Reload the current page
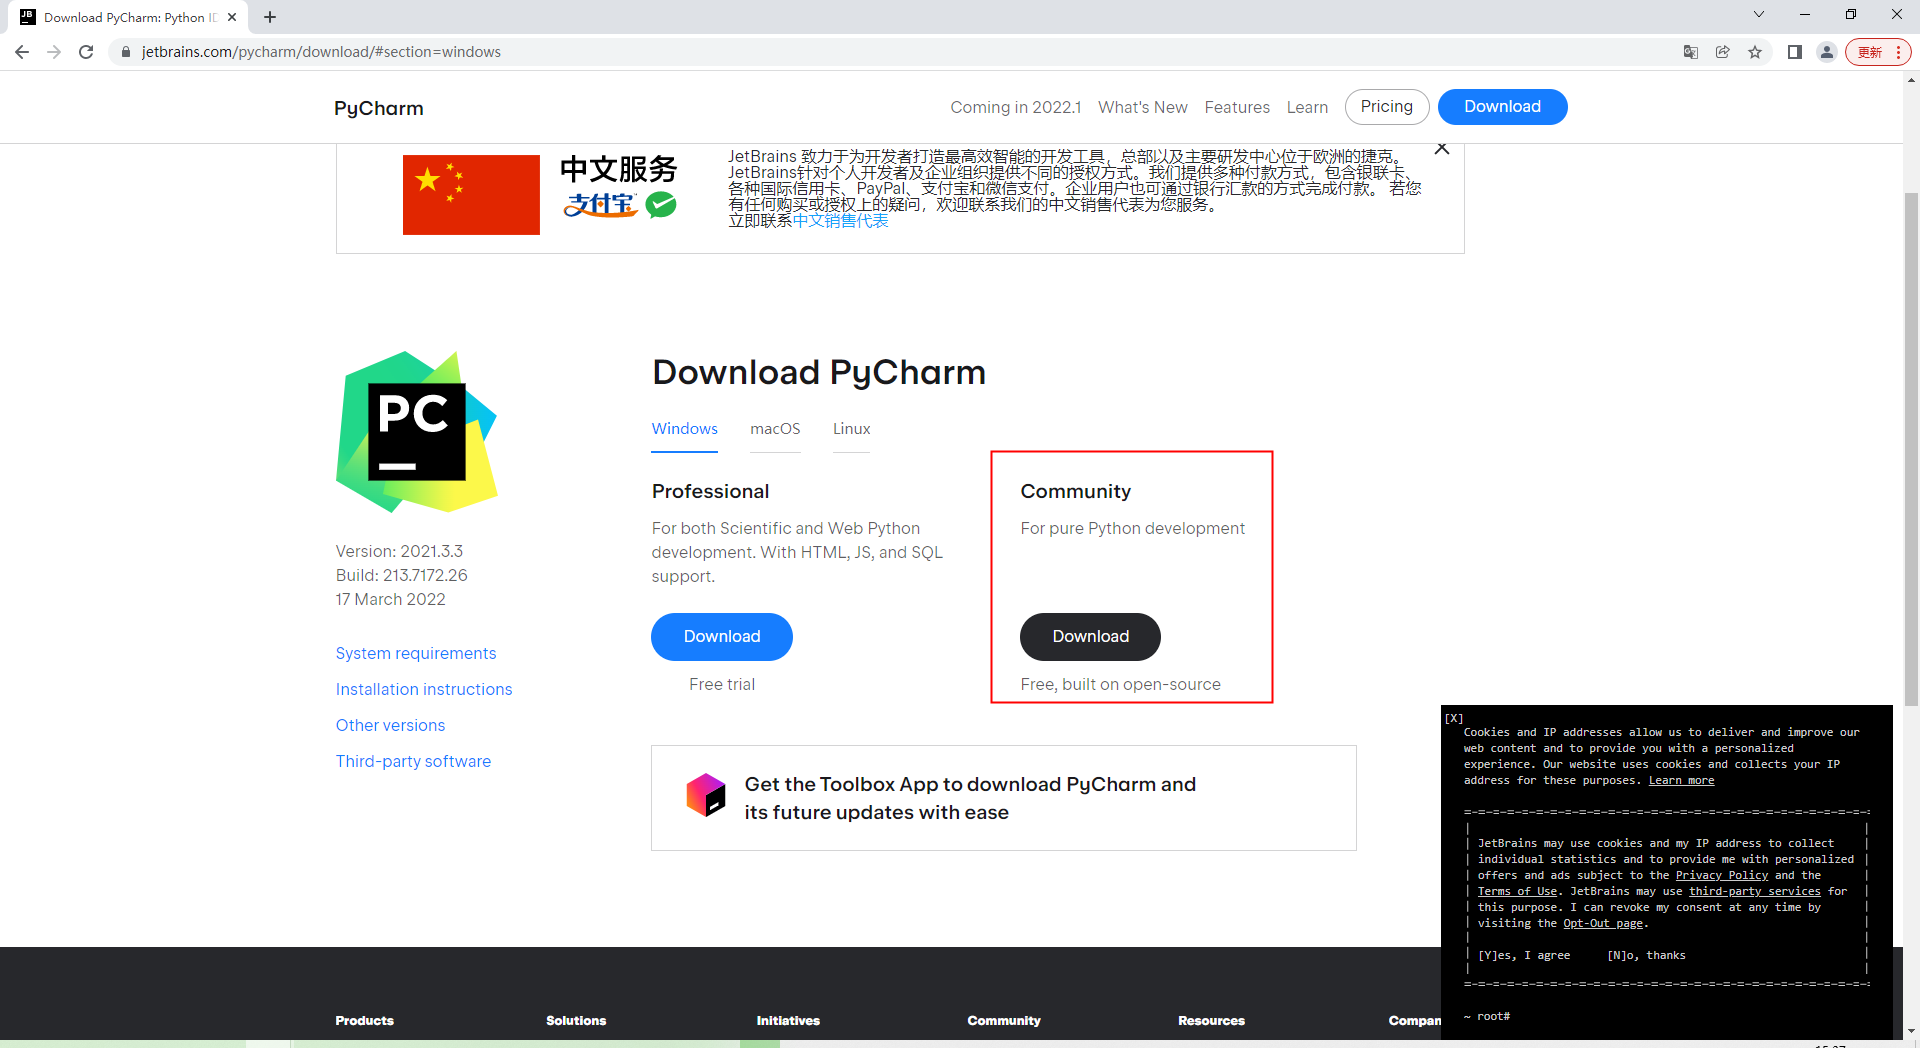This screenshot has height=1048, width=1920. pos(86,51)
